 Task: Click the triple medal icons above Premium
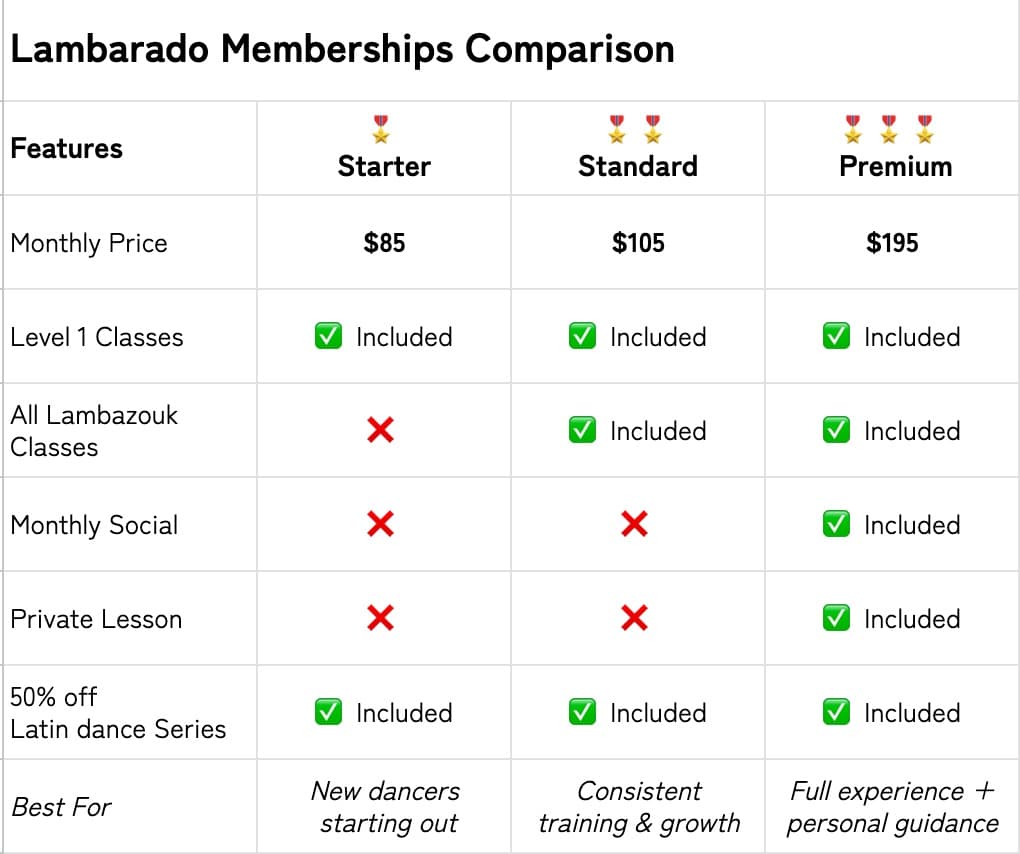pos(889,129)
